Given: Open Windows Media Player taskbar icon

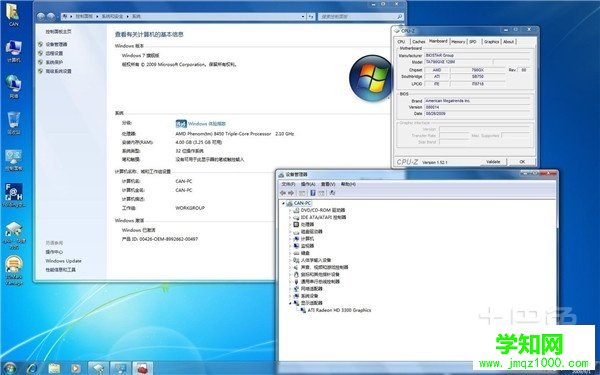Looking at the screenshot, I should point(75,368).
